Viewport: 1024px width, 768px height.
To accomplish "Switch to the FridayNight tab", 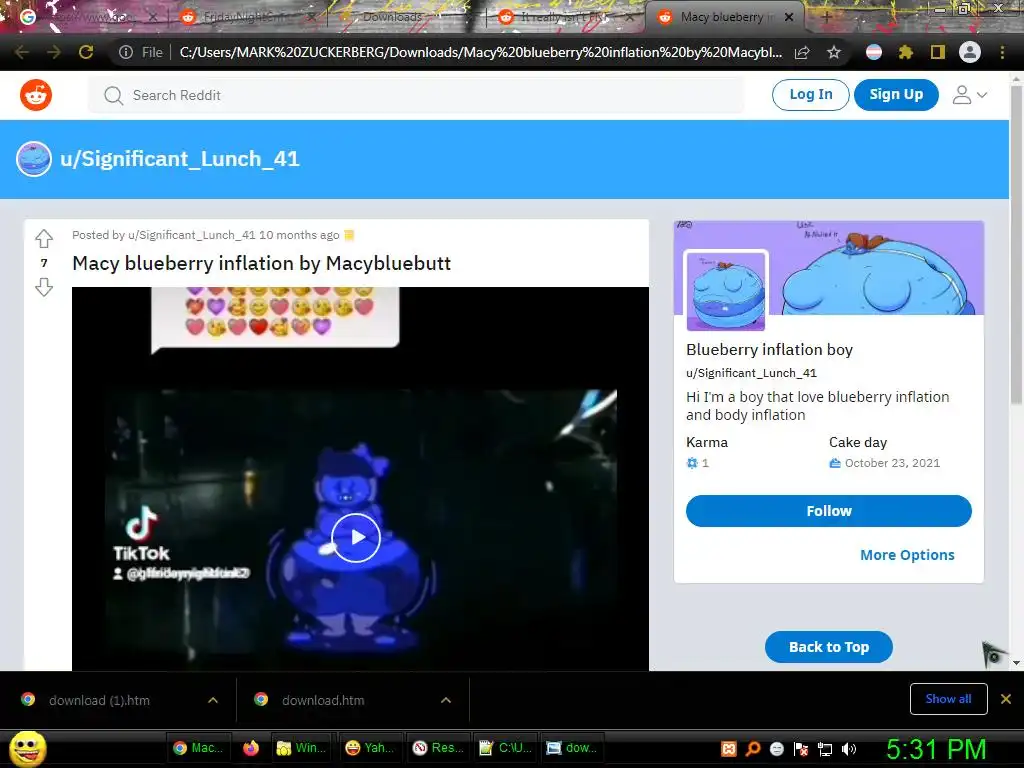I will (248, 17).
